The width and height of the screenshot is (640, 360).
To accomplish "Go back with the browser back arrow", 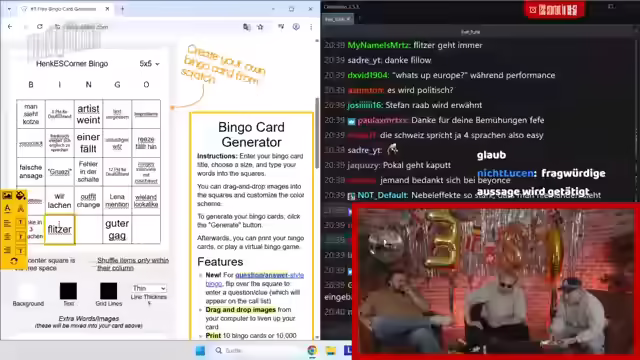I will (10, 27).
